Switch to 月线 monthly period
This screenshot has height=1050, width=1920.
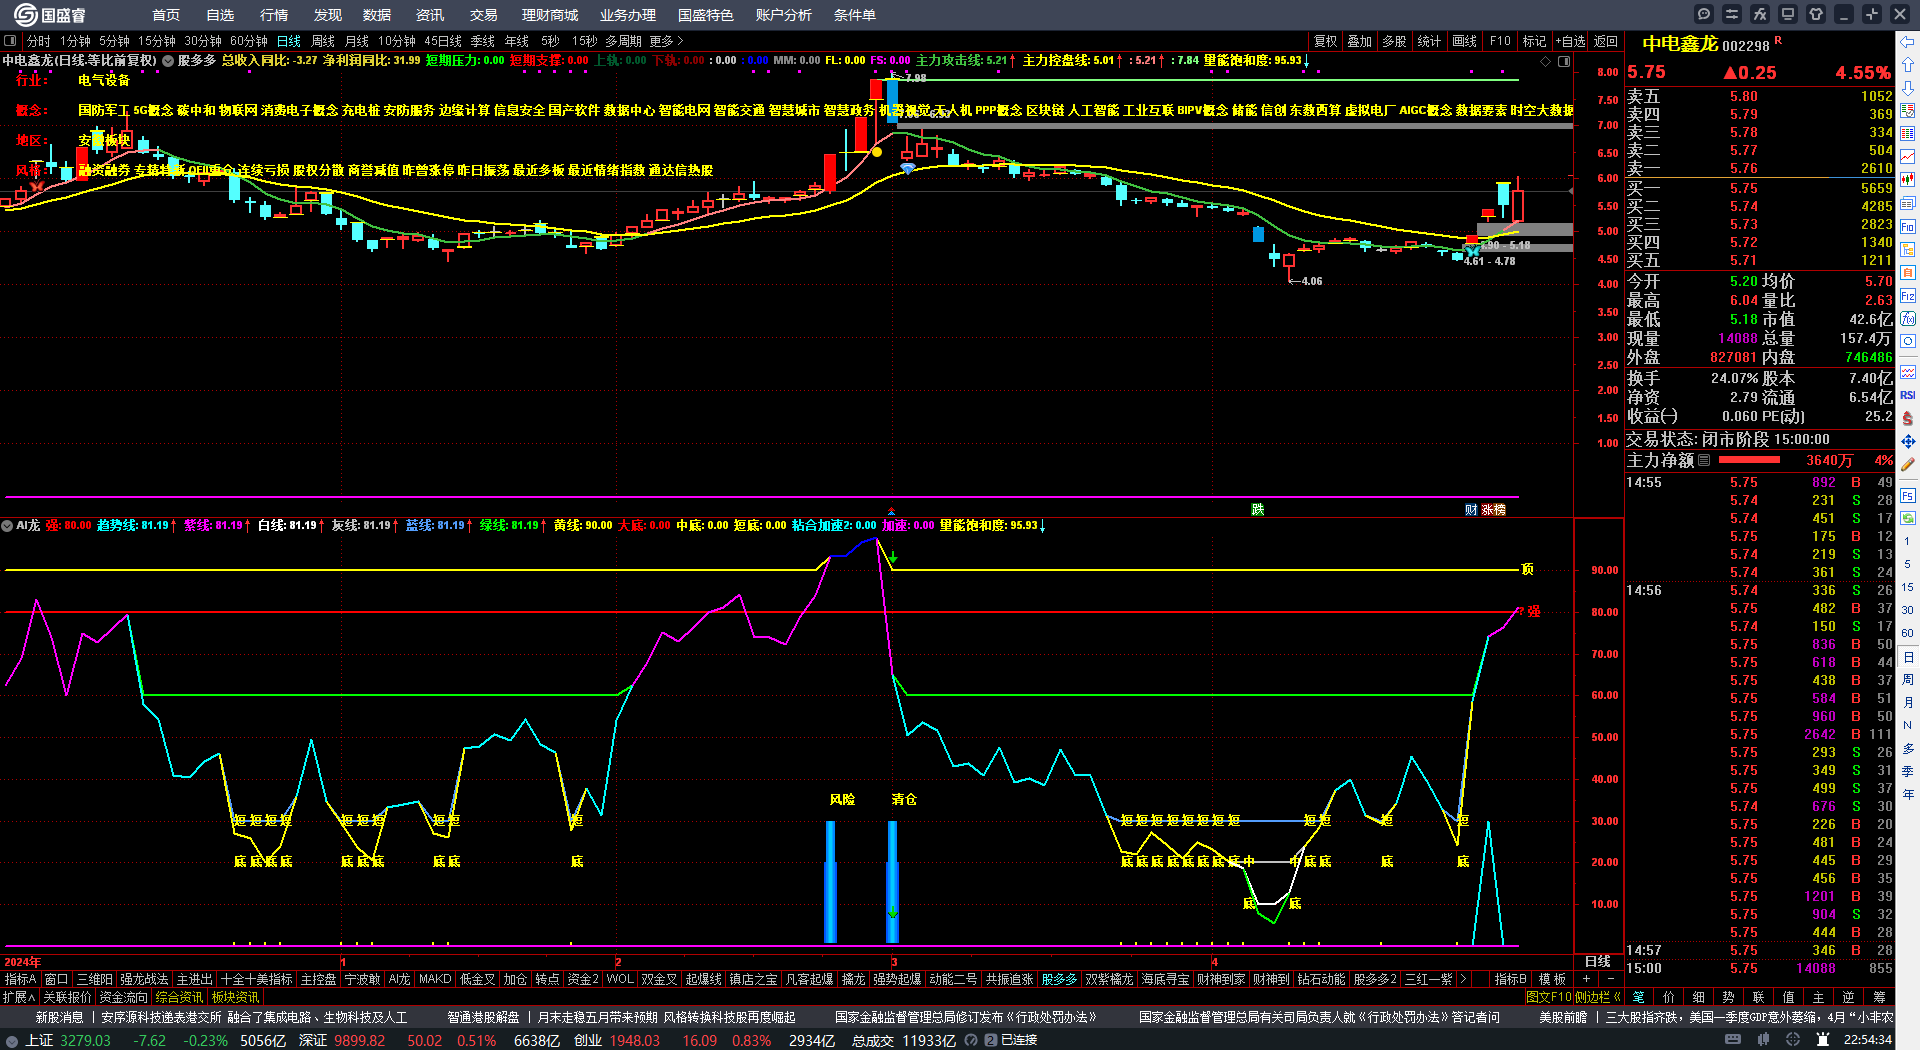point(357,41)
